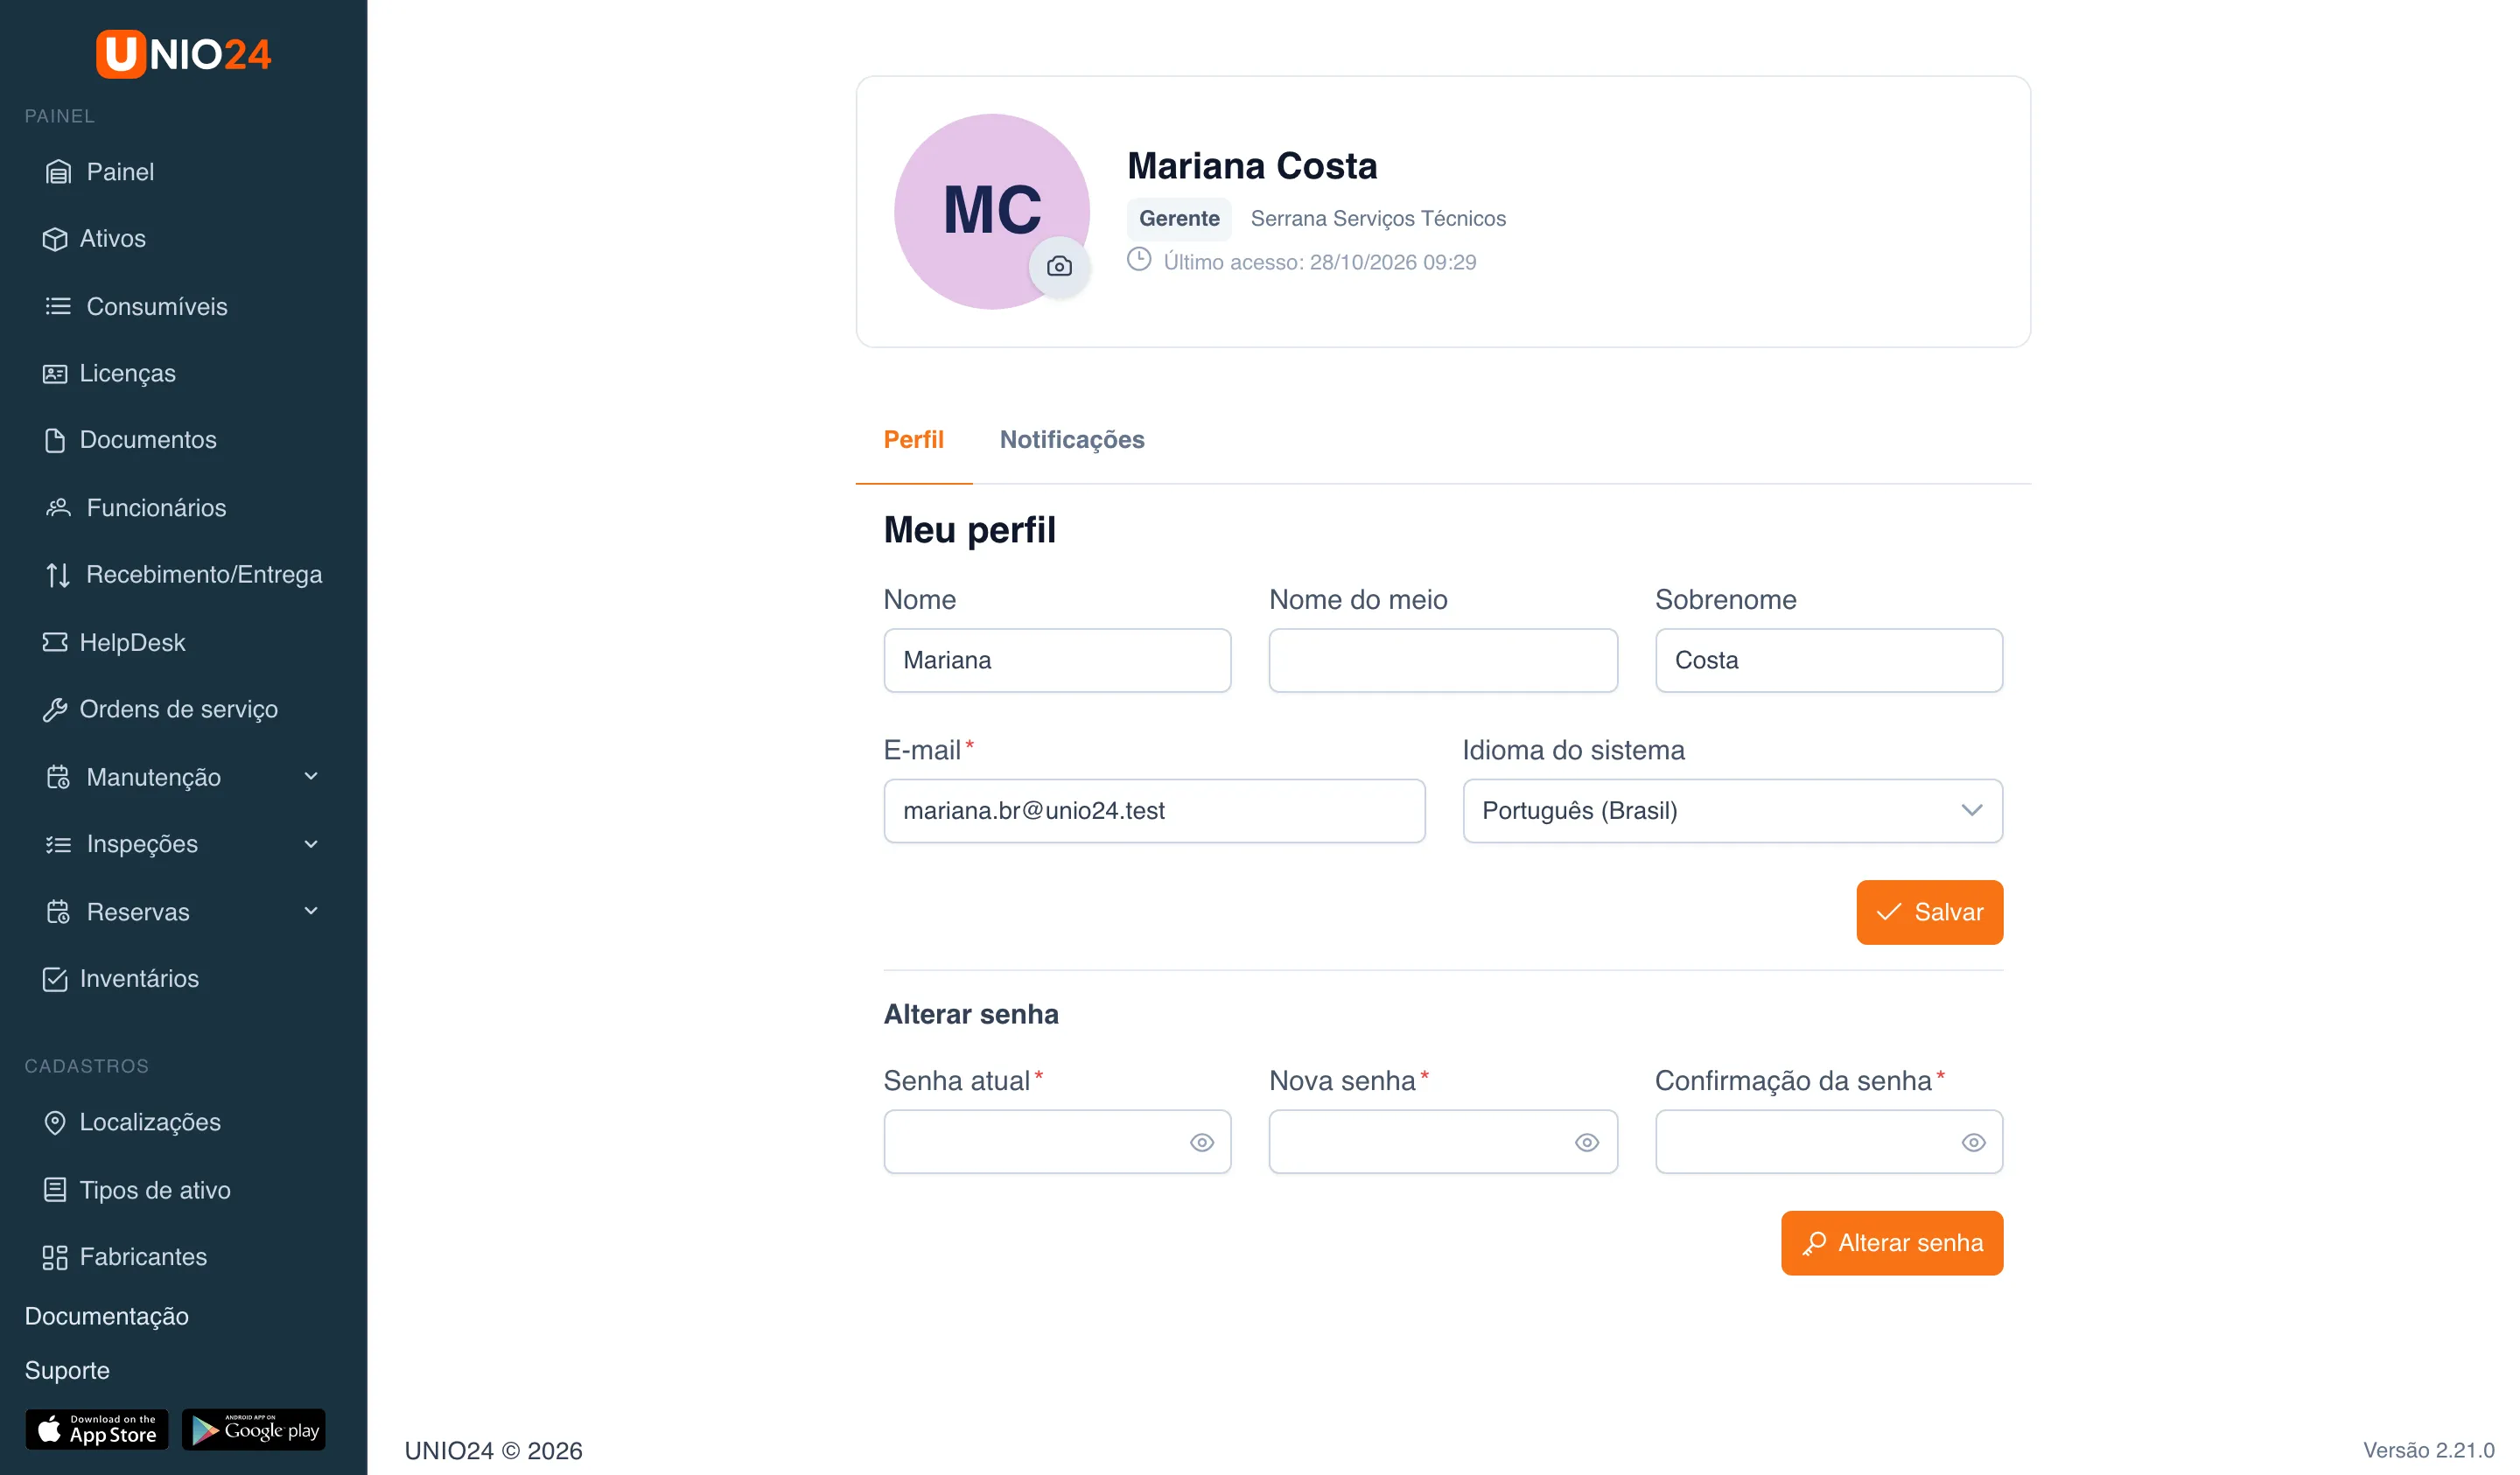Image resolution: width=2520 pixels, height=1475 pixels.
Task: Open the Documentação link
Action: [x=107, y=1316]
